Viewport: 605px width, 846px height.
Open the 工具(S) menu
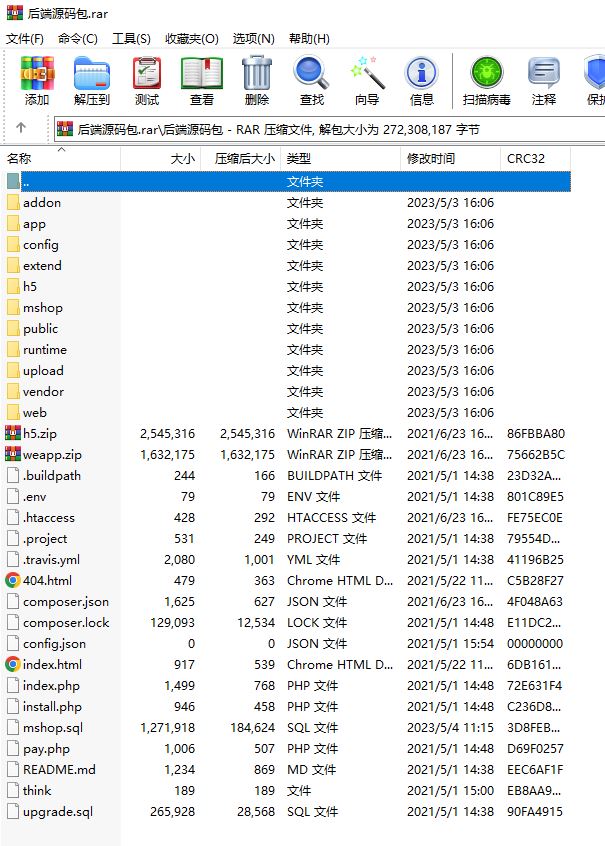tap(131, 39)
